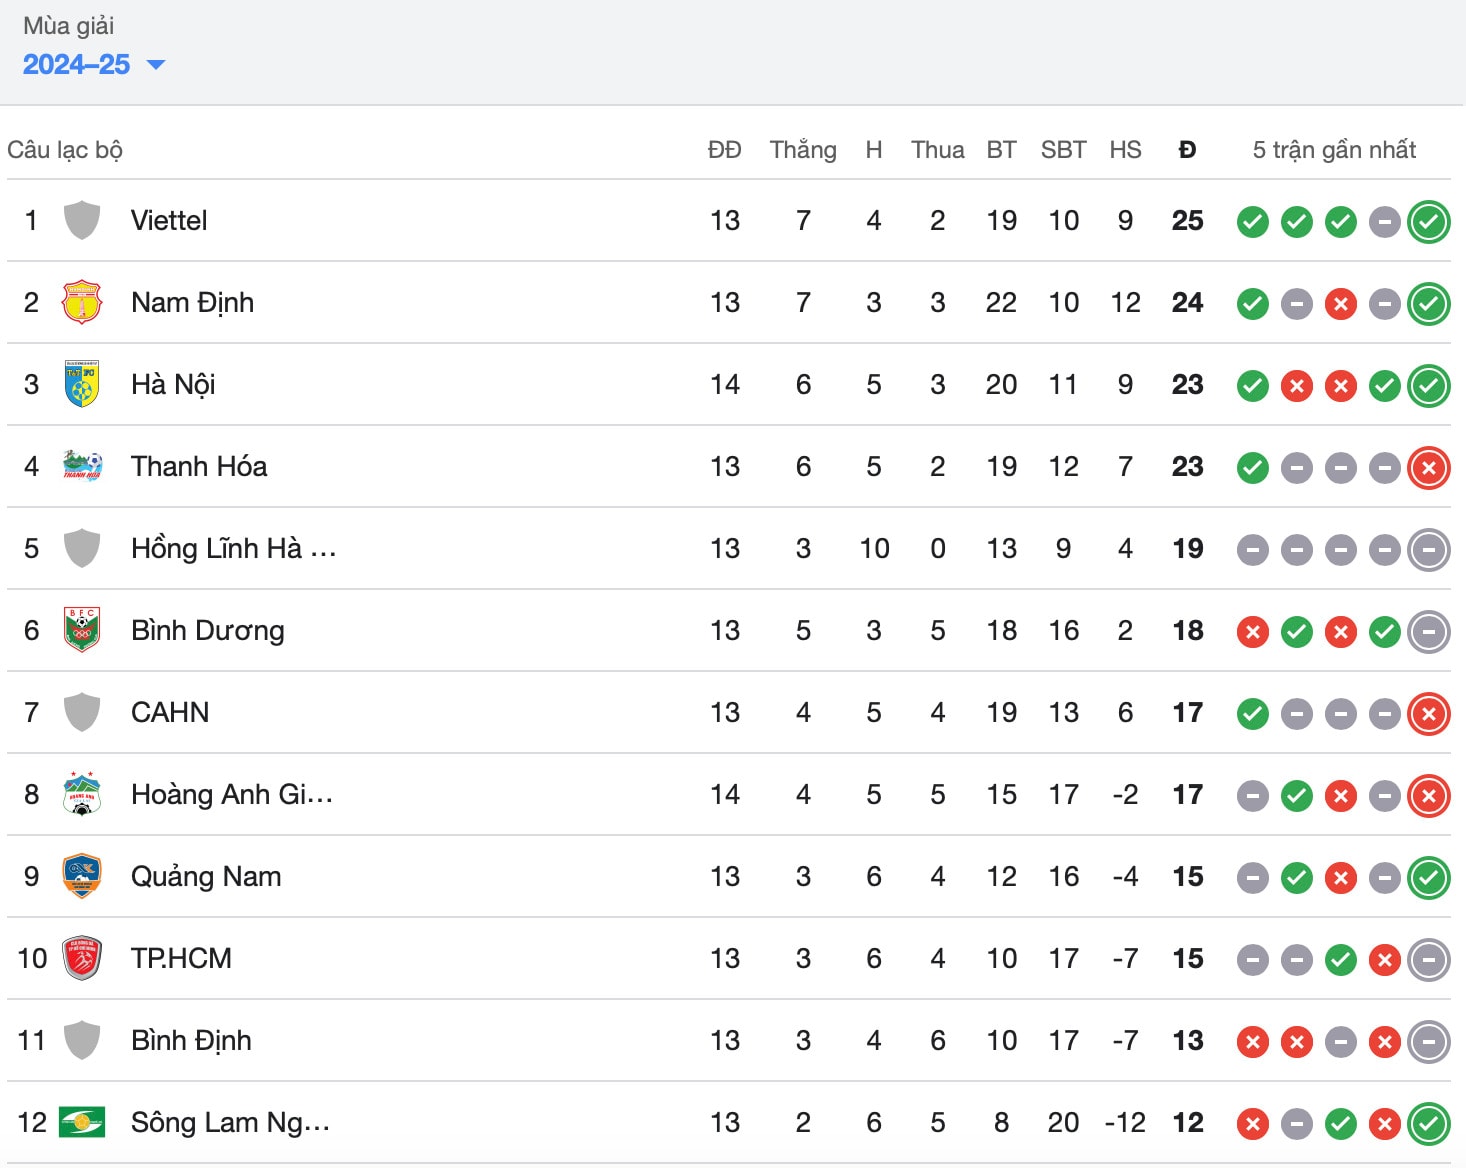This screenshot has width=1466, height=1168.
Task: Click Thanh Hóa's latest loss result icon
Action: point(1429,468)
